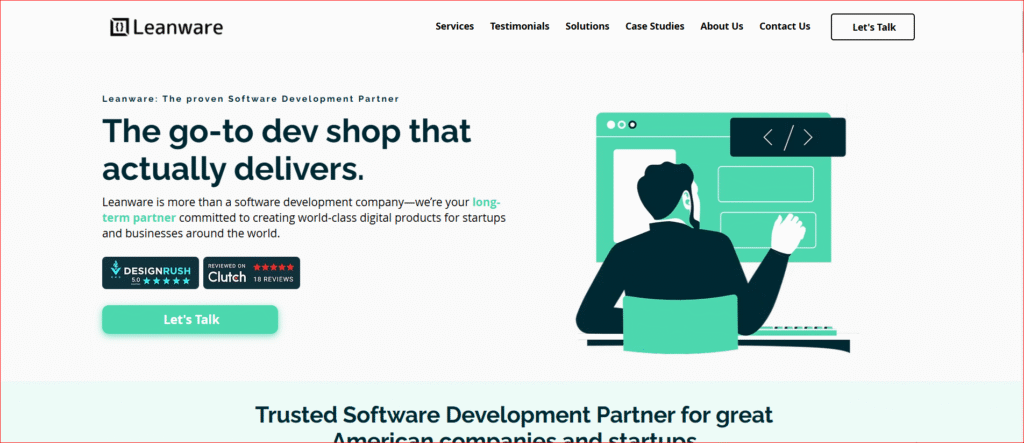The width and height of the screenshot is (1024, 443).
Task: Open the Contact Us page
Action: (784, 26)
